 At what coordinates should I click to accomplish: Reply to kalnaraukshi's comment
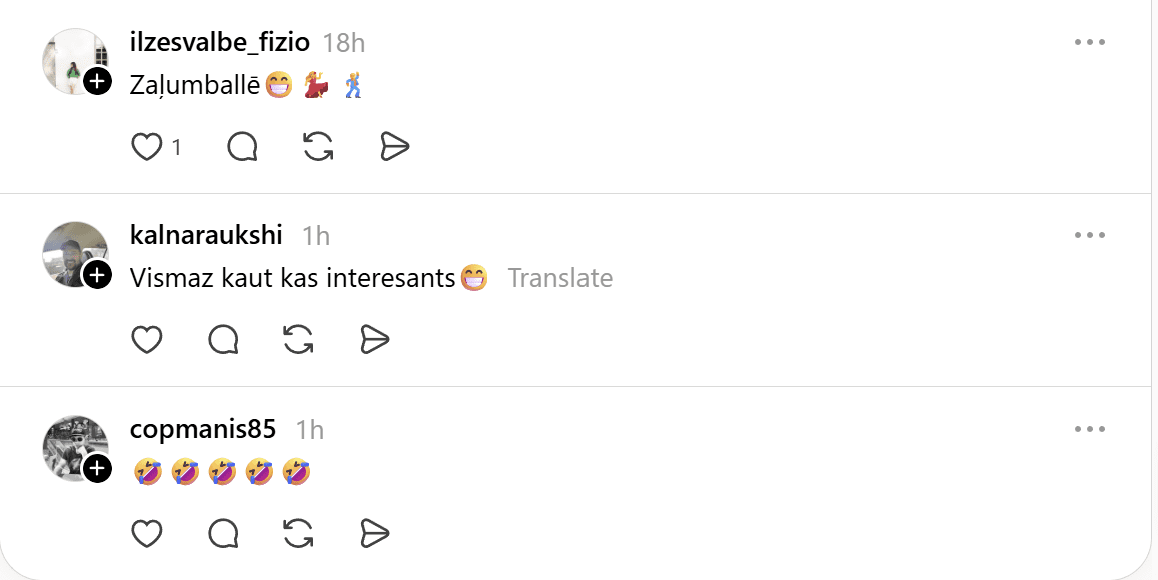click(223, 340)
